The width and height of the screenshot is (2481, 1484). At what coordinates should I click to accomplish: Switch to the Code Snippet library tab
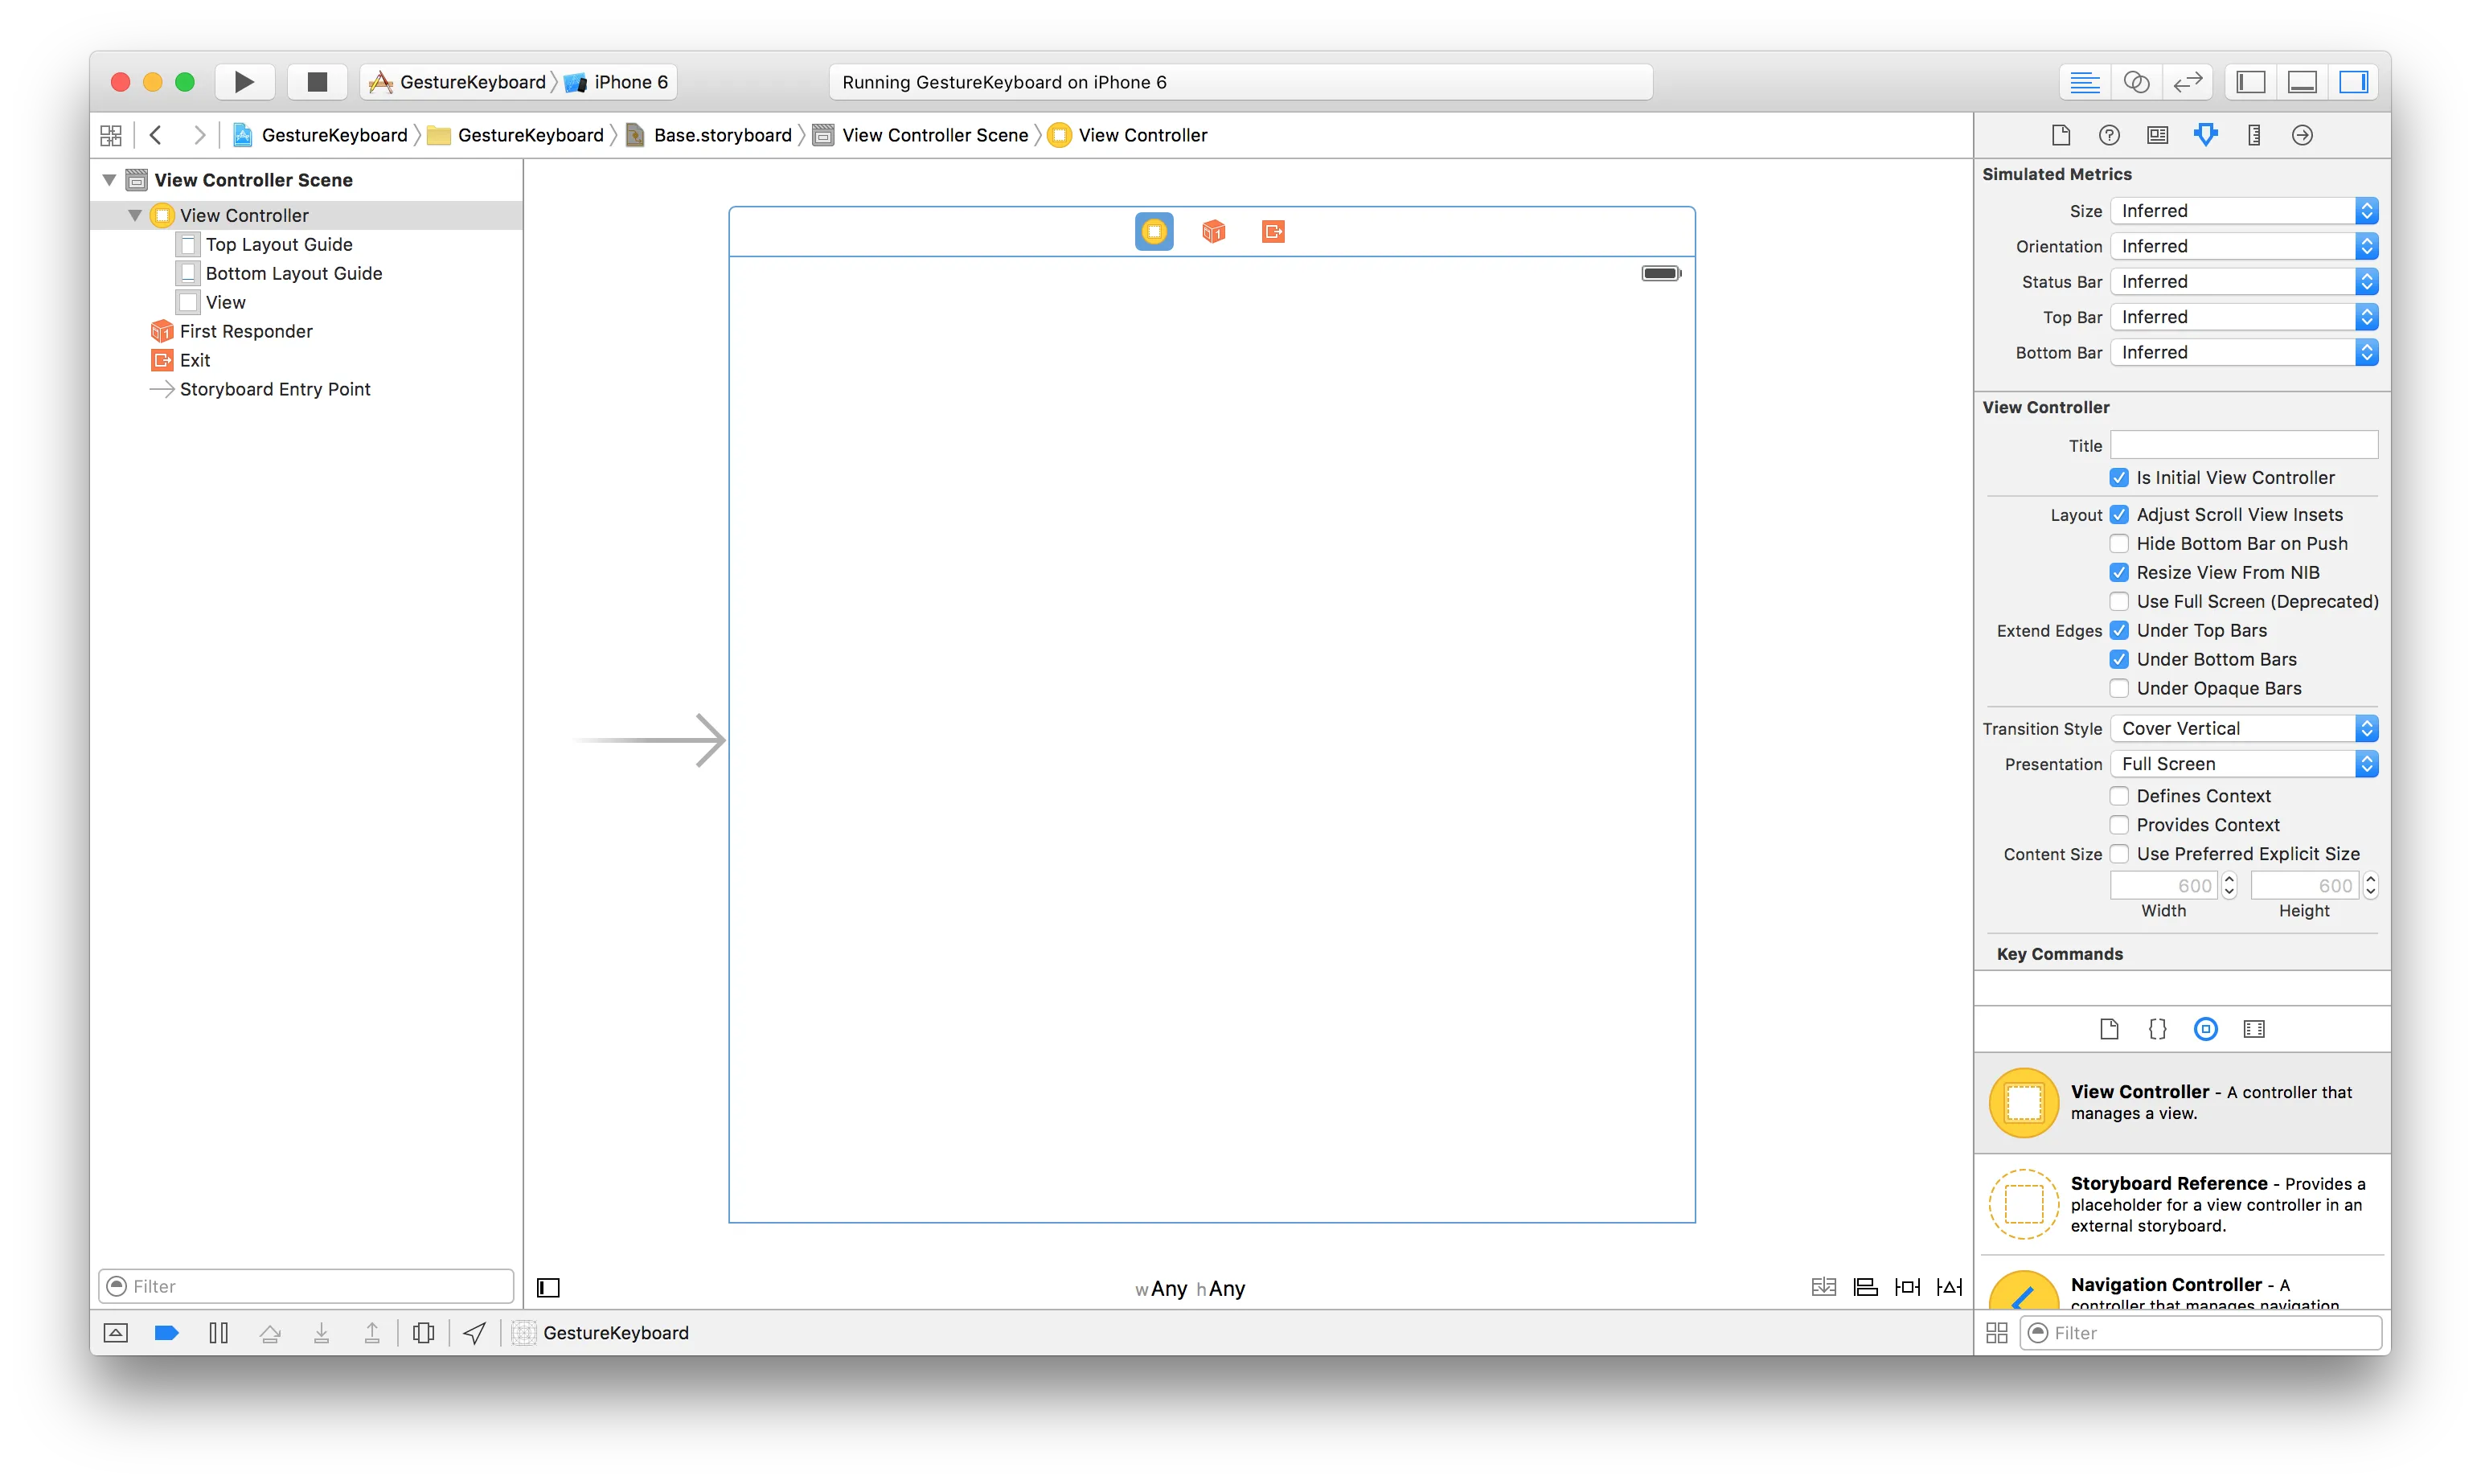click(x=2157, y=1029)
